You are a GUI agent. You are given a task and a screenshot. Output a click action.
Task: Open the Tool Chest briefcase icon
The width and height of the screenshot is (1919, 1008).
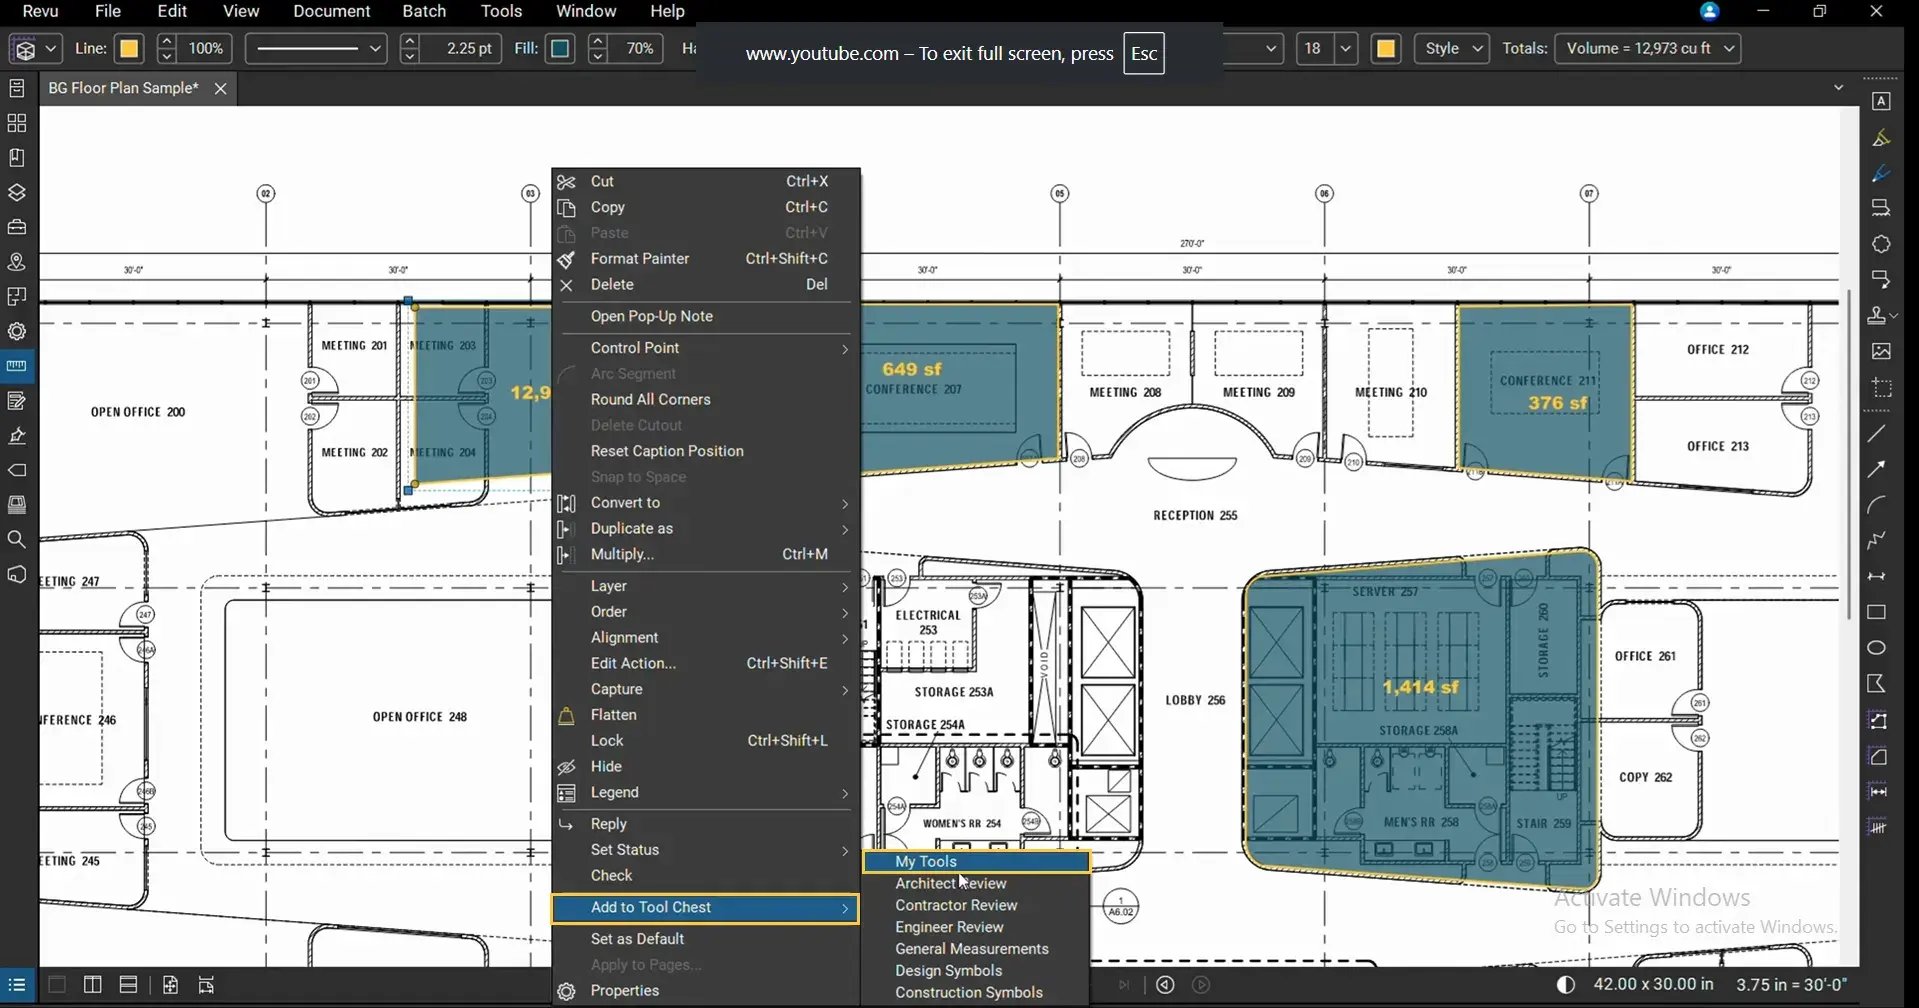(17, 227)
